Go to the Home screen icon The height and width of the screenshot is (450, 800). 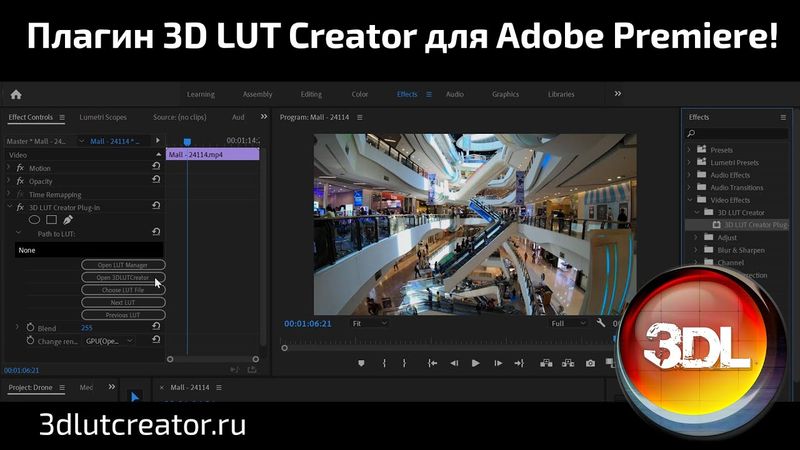click(16, 94)
